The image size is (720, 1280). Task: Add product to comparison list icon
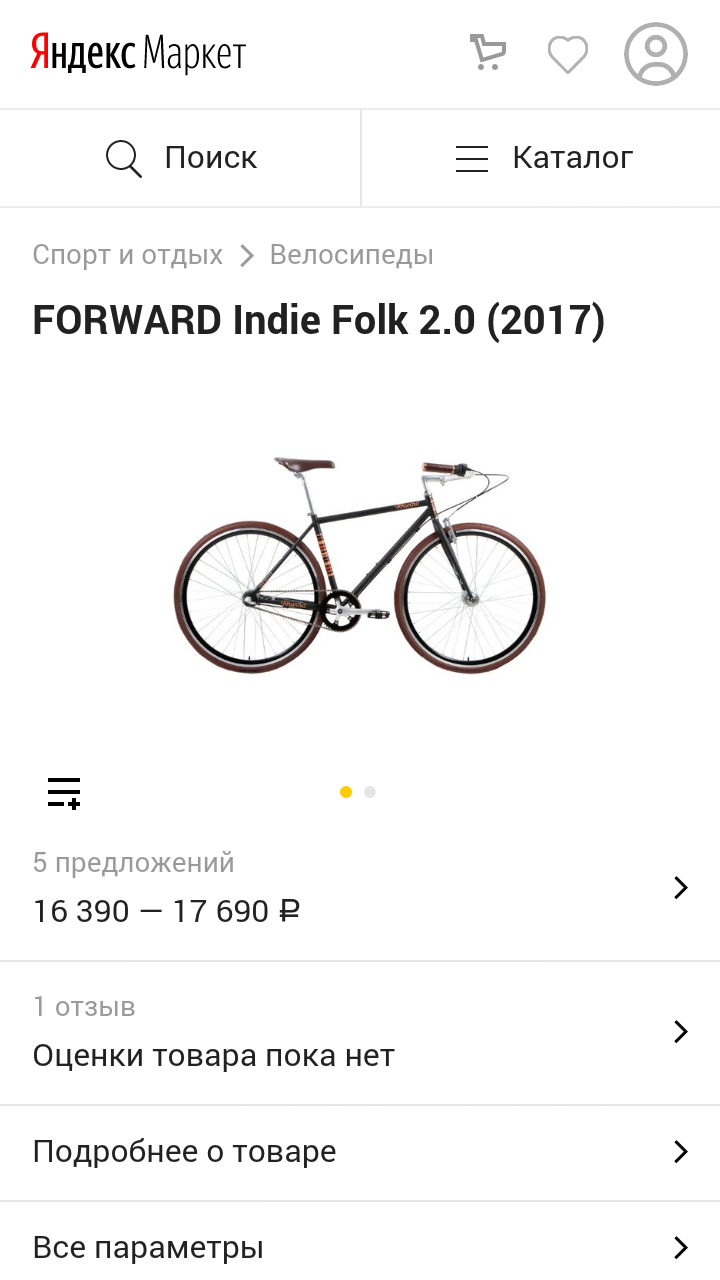tap(64, 792)
